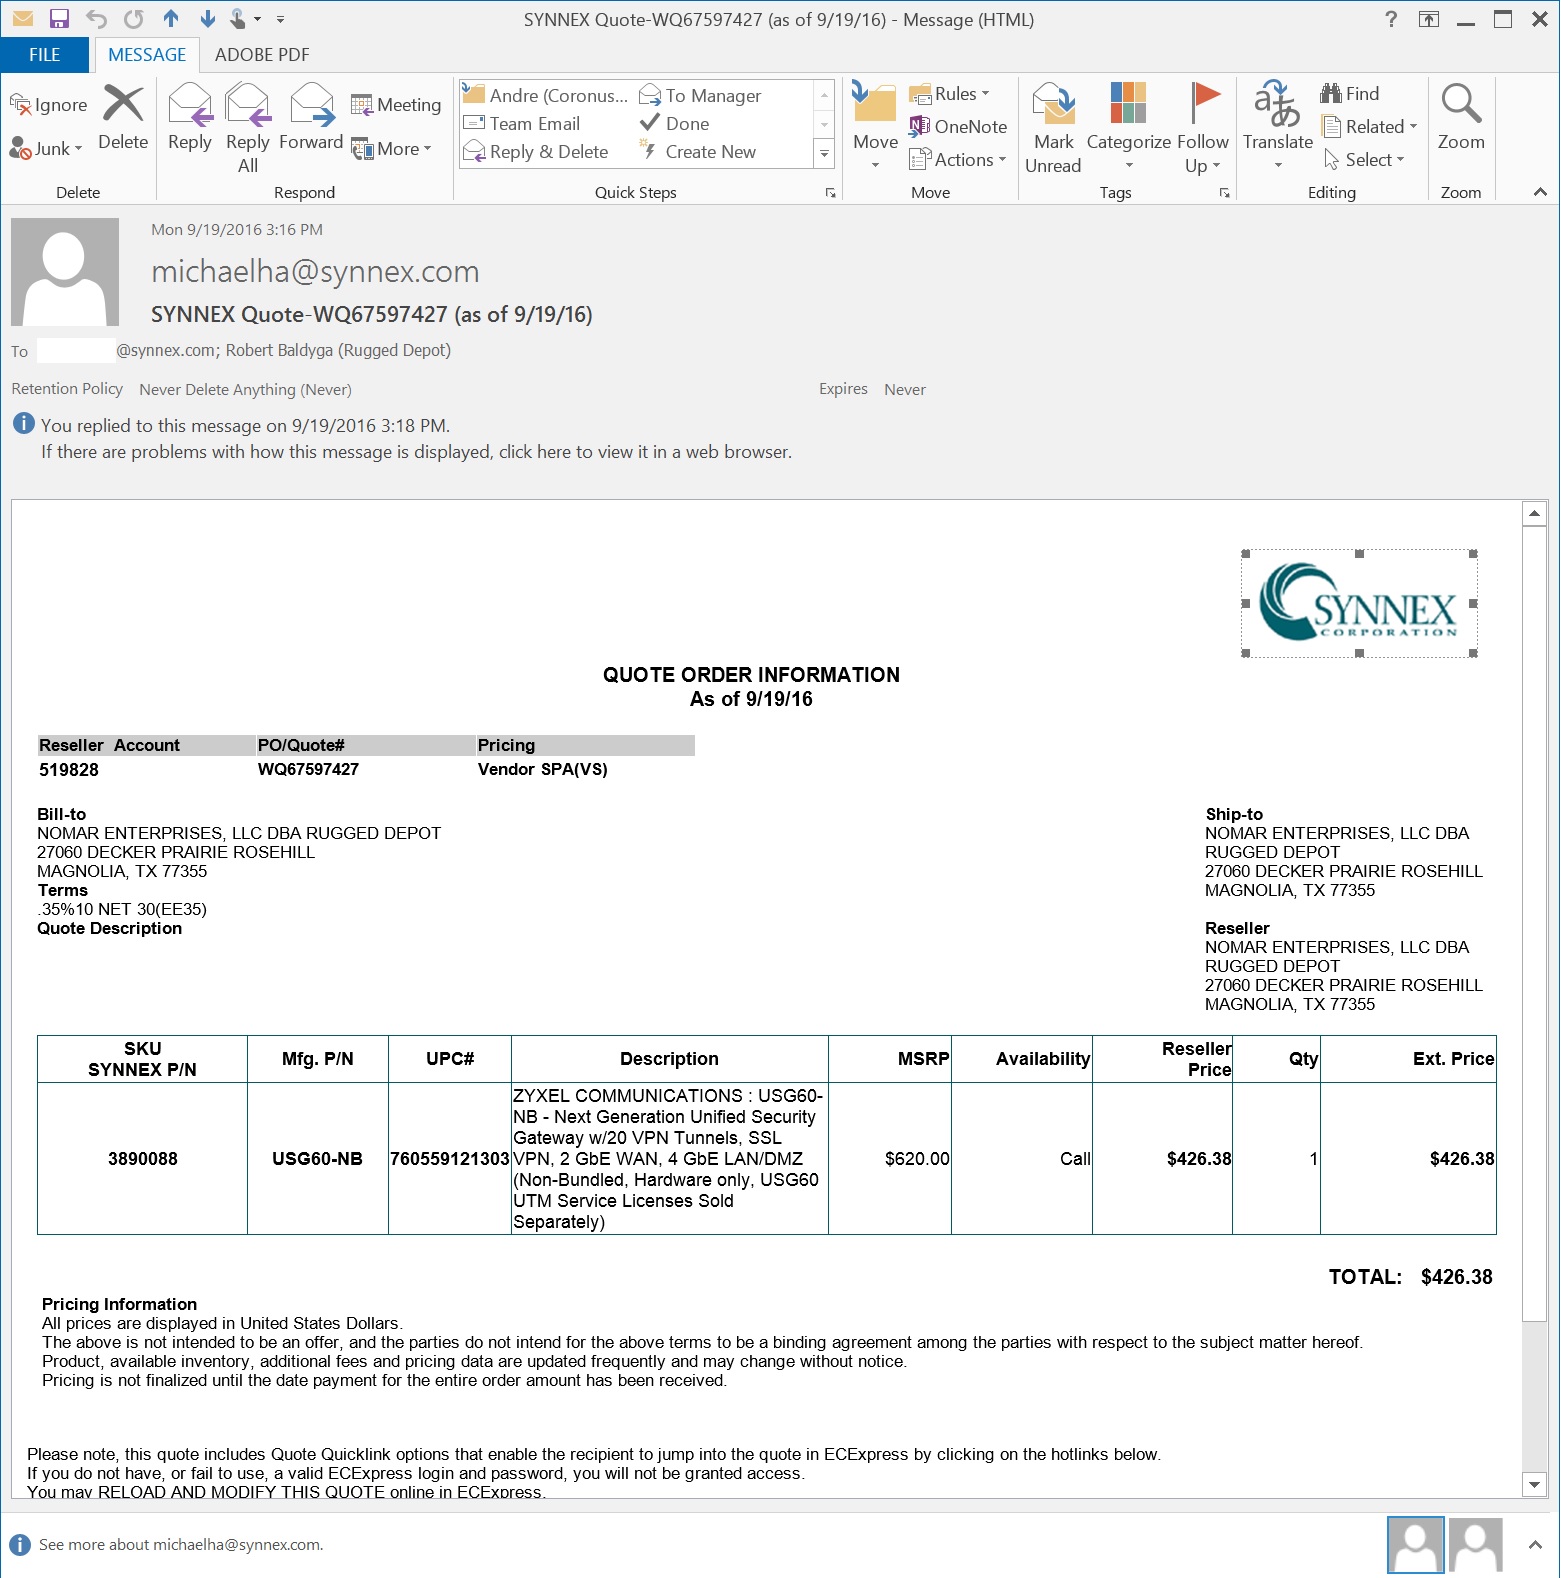Image resolution: width=1561 pixels, height=1578 pixels.
Task: Switch to the MESSAGE tab
Action: pyautogui.click(x=147, y=55)
